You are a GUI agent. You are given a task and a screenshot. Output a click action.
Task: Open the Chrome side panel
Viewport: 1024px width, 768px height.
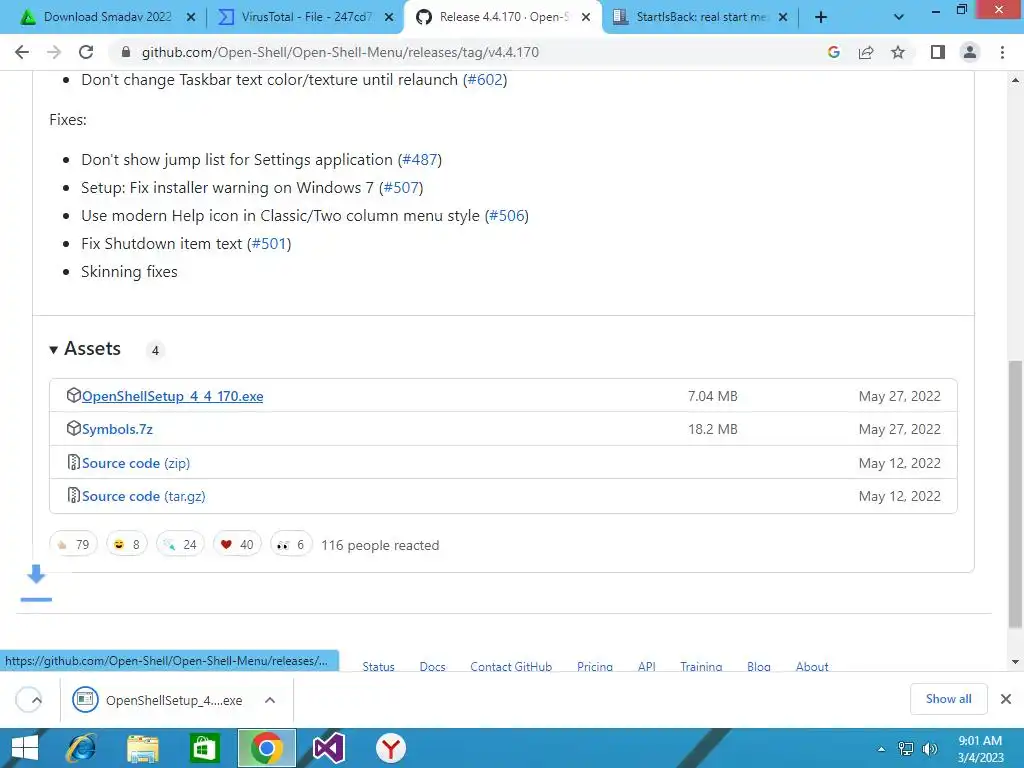point(938,52)
